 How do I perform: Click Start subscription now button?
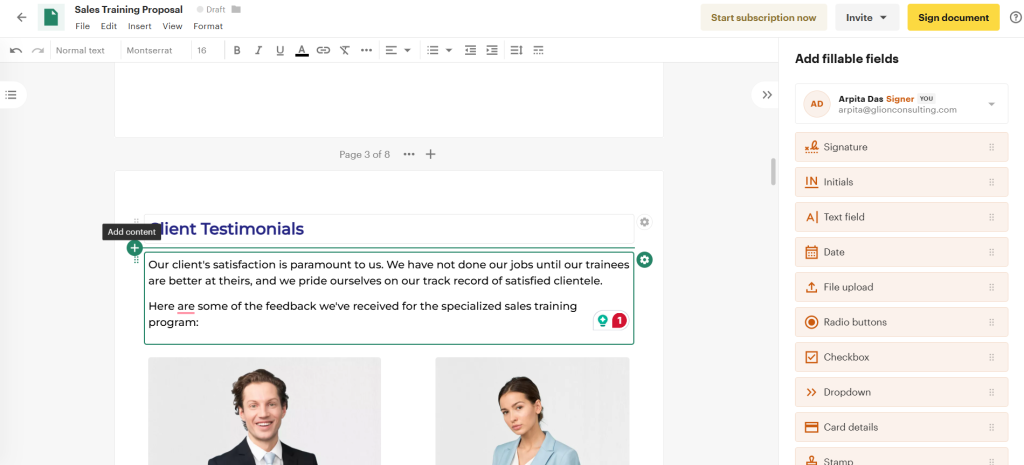[x=763, y=18]
